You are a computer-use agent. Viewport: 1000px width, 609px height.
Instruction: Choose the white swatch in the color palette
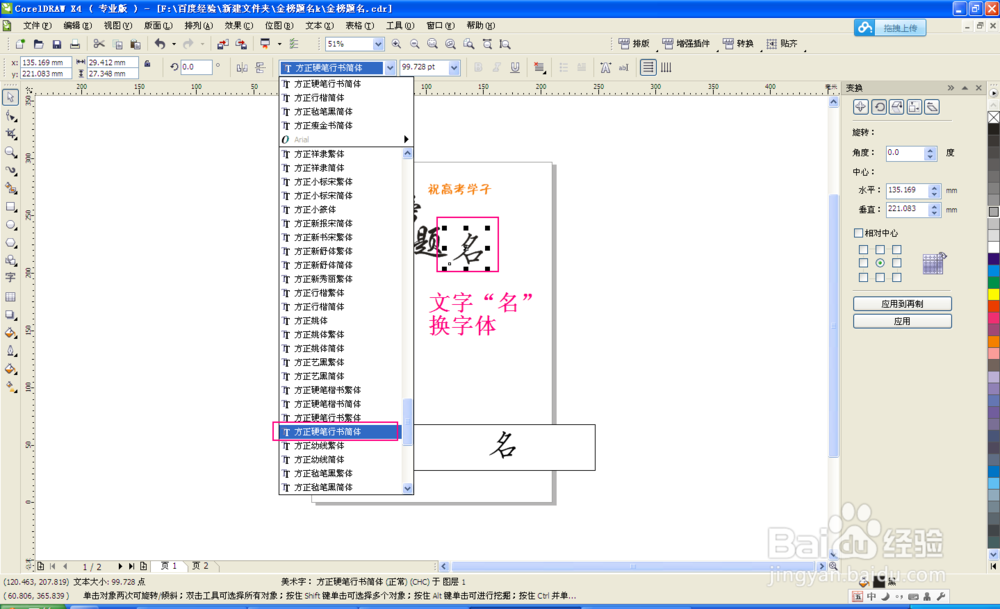click(x=994, y=247)
